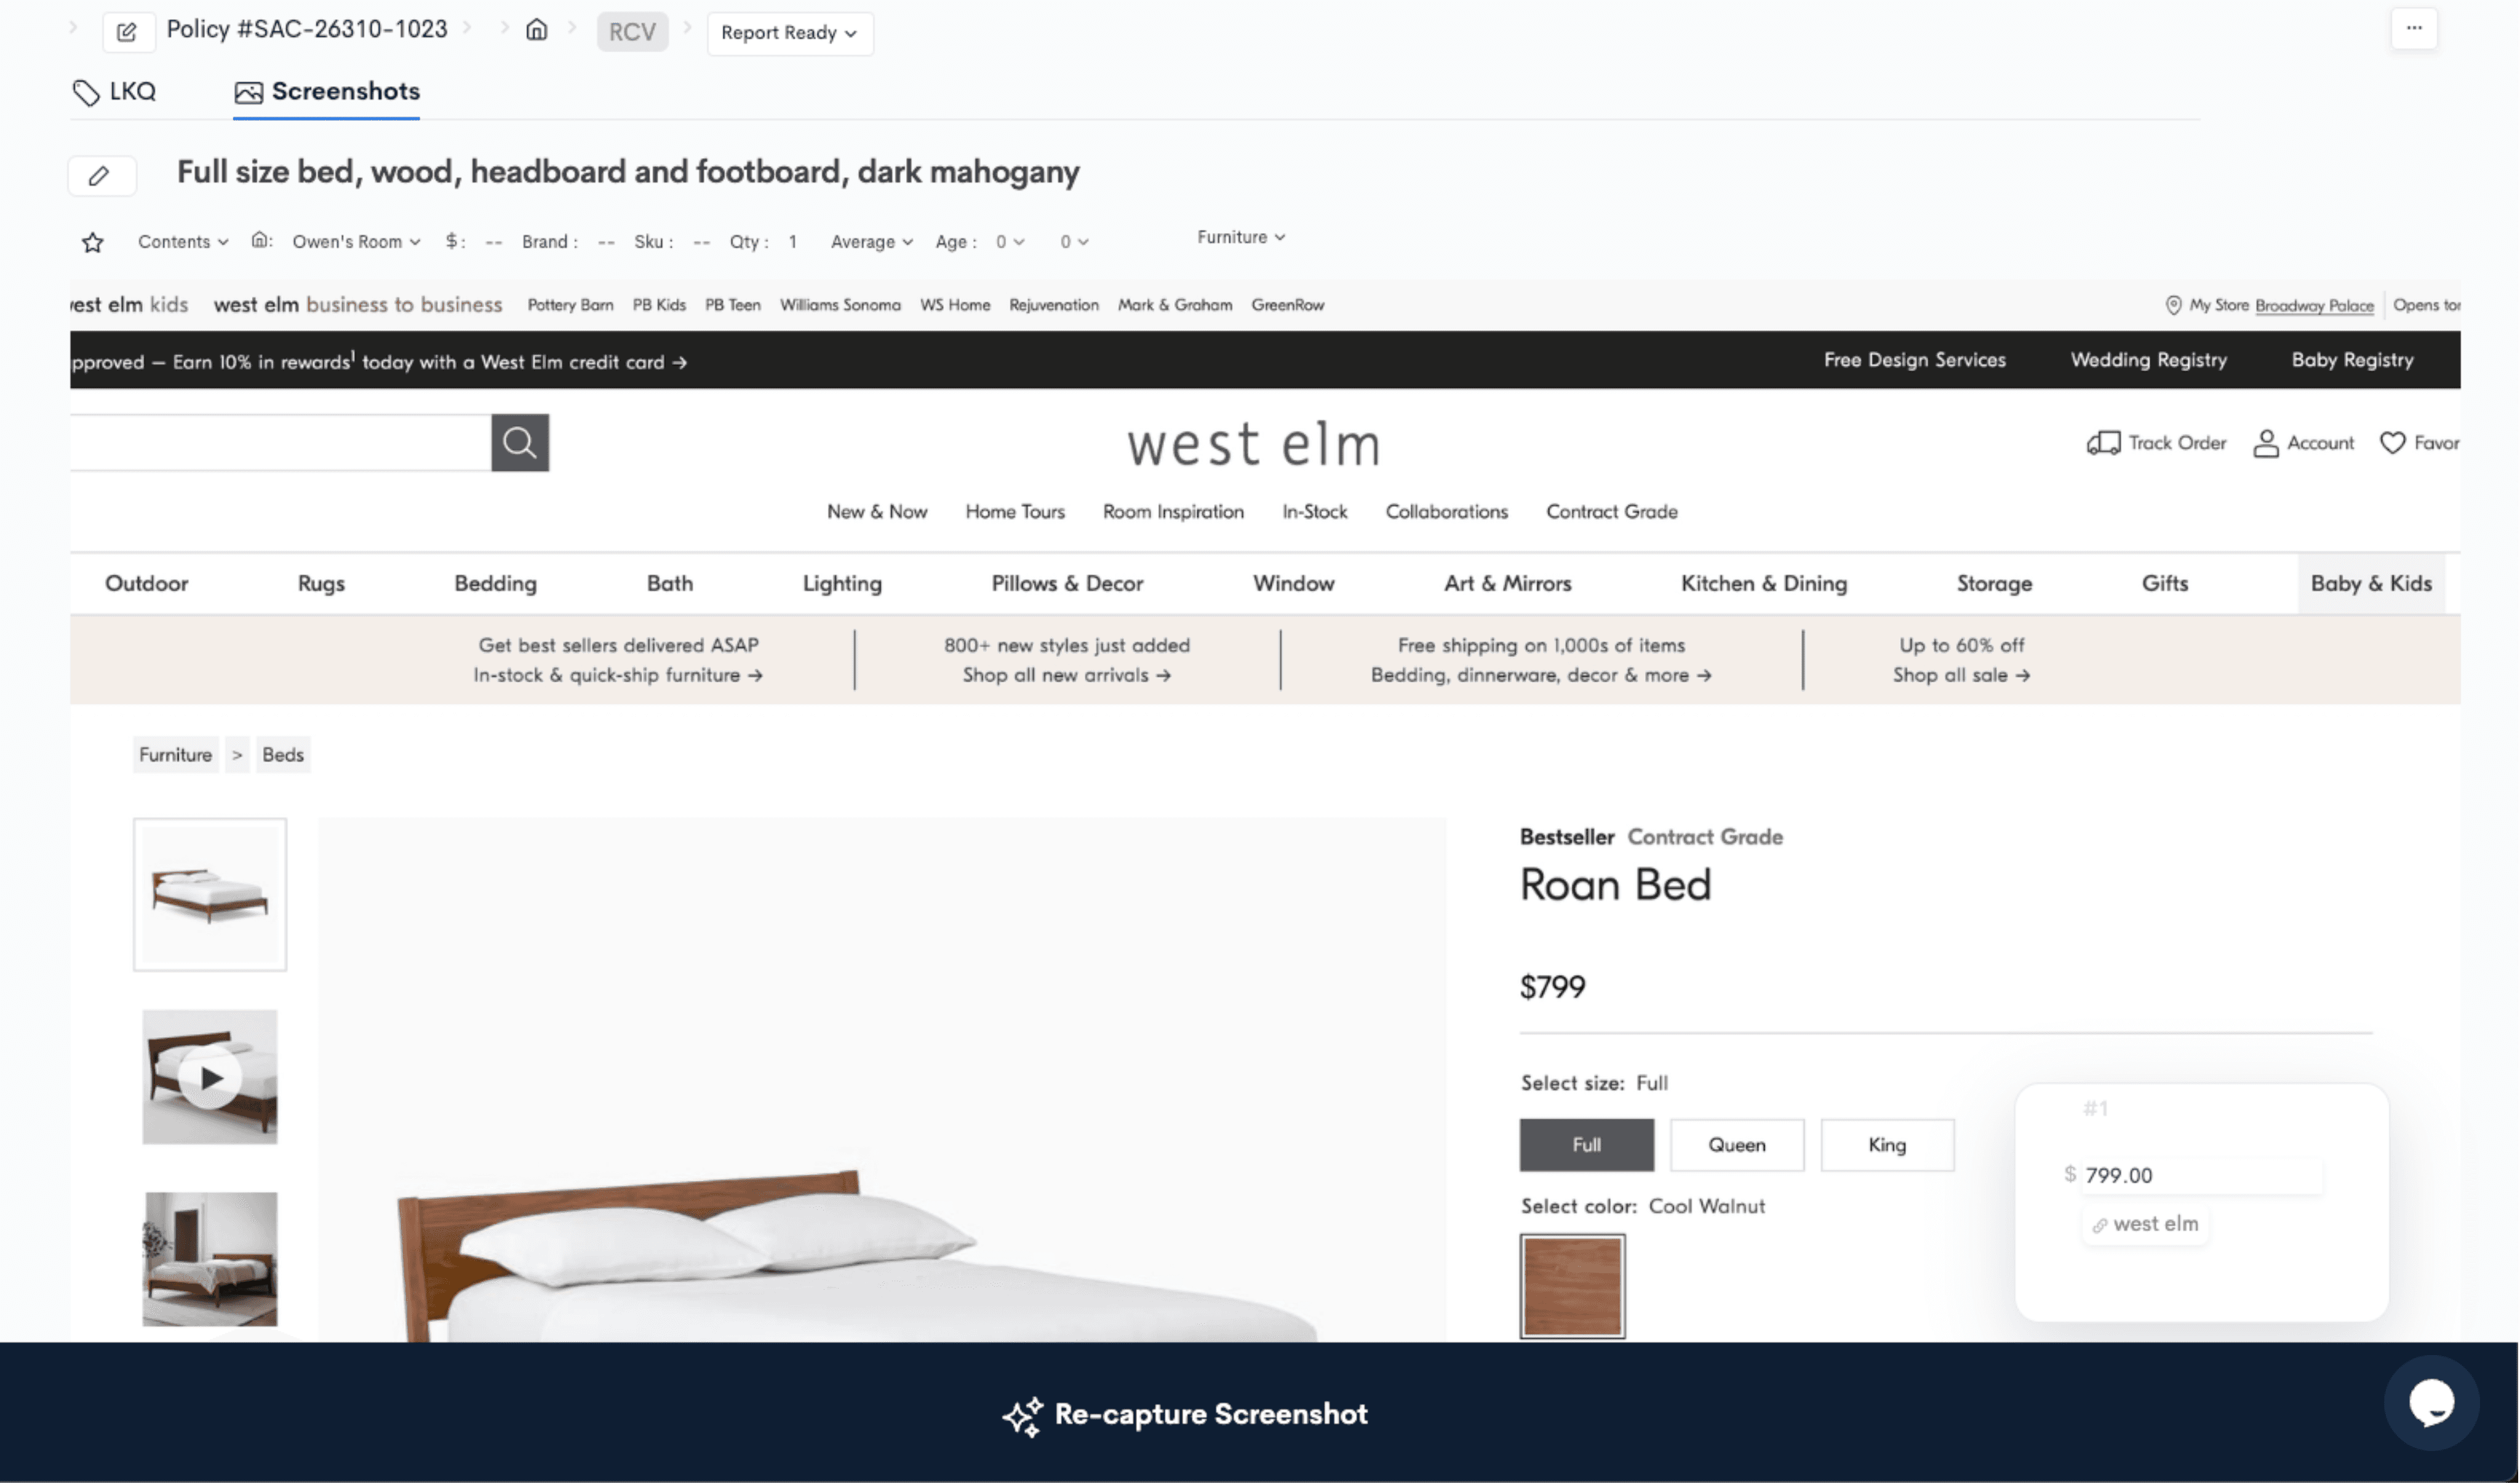Image resolution: width=2520 pixels, height=1483 pixels.
Task: Expand the Contents dropdown
Action: 181,241
